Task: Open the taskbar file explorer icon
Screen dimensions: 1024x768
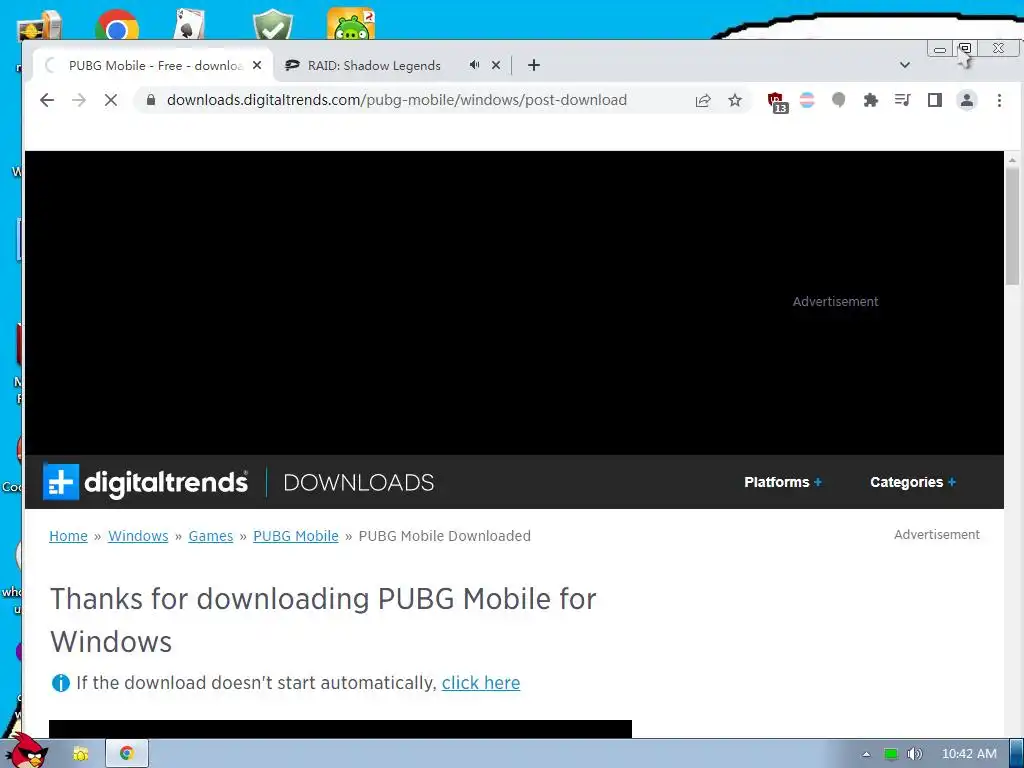Action: pos(80,754)
